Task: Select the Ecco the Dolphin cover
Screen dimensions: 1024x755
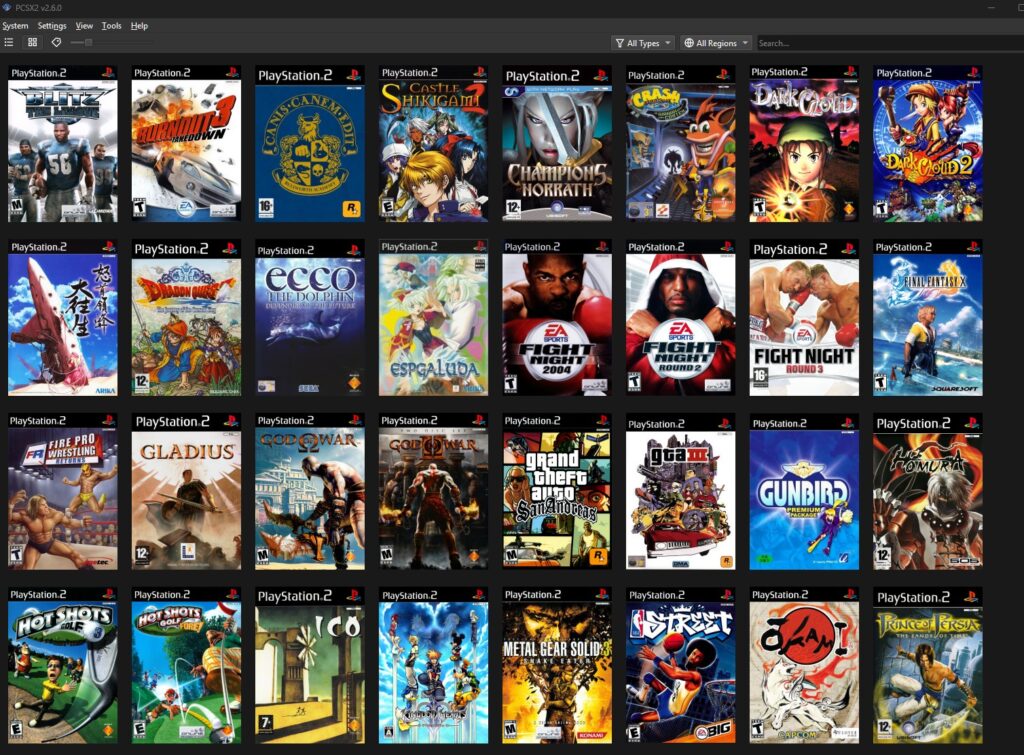Action: [310, 318]
